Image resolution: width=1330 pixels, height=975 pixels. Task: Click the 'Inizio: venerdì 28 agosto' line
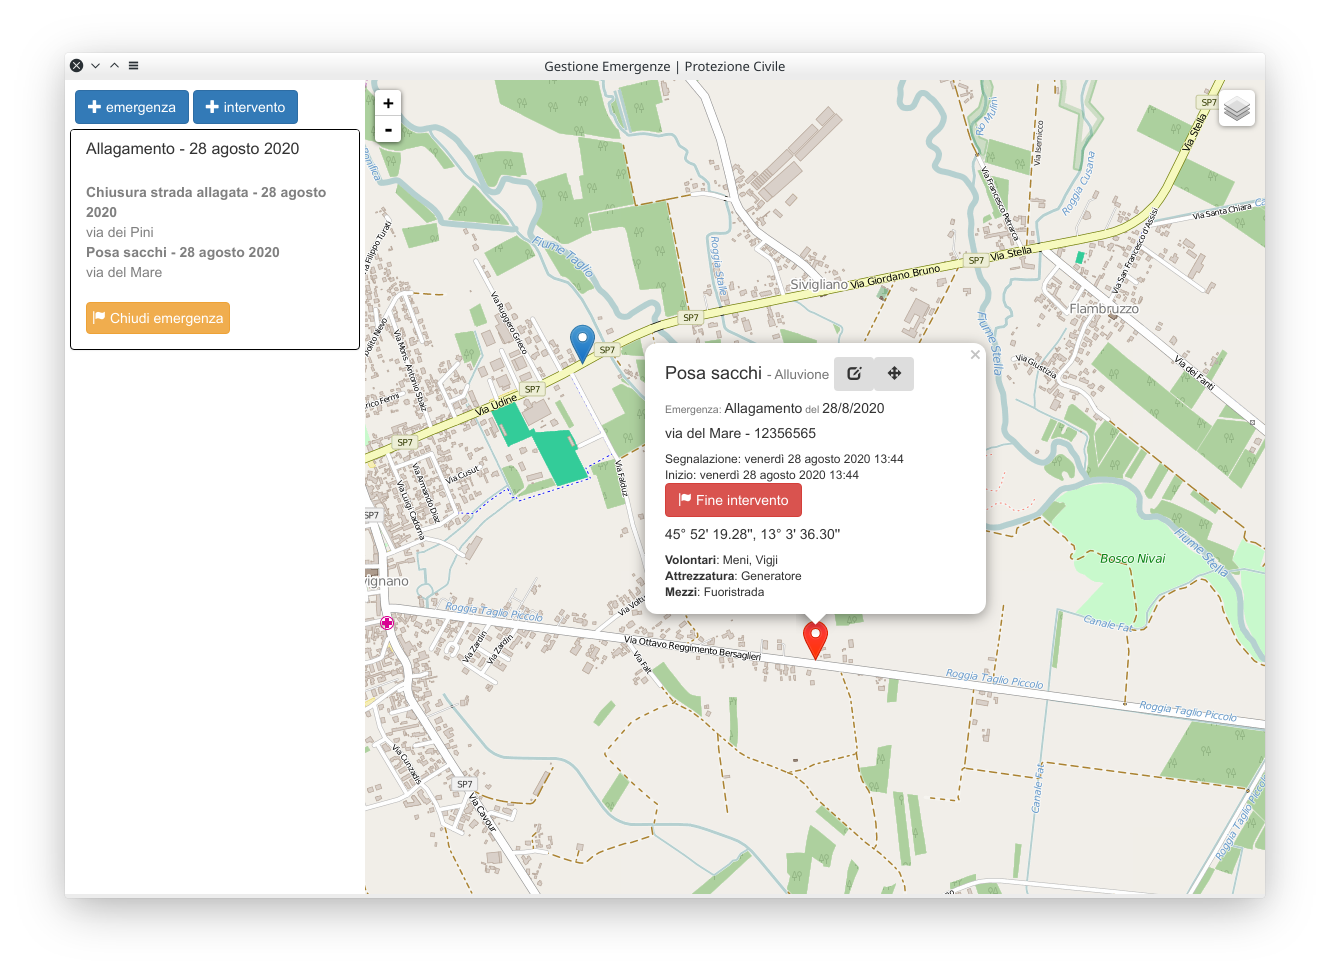tap(762, 475)
